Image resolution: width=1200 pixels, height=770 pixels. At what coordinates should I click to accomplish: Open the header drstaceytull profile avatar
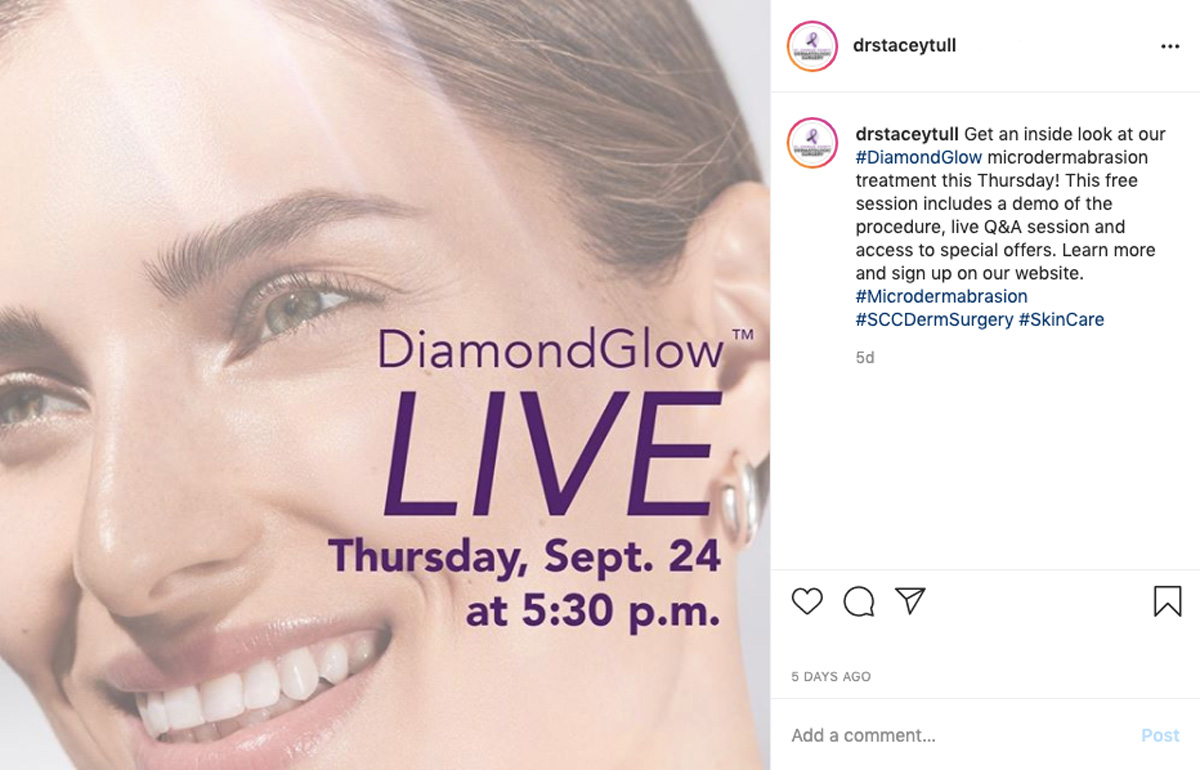tap(812, 46)
